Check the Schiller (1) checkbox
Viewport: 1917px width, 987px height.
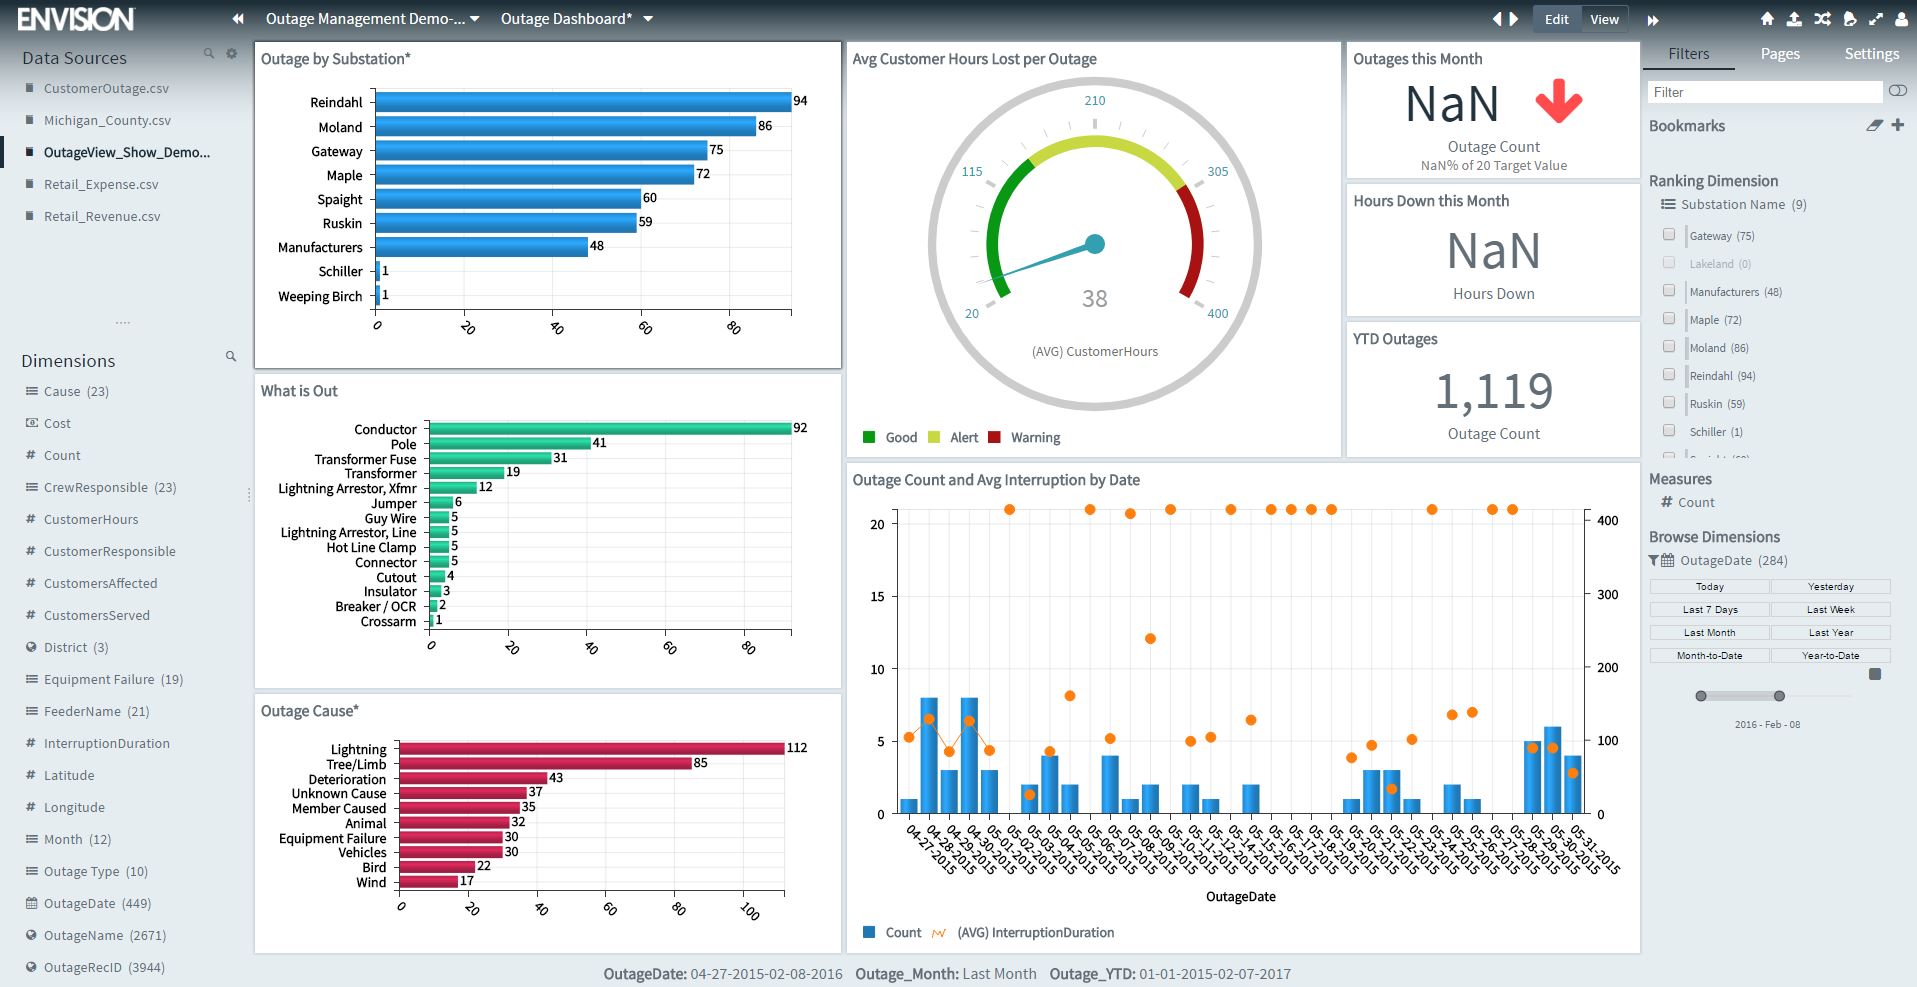pos(1668,430)
